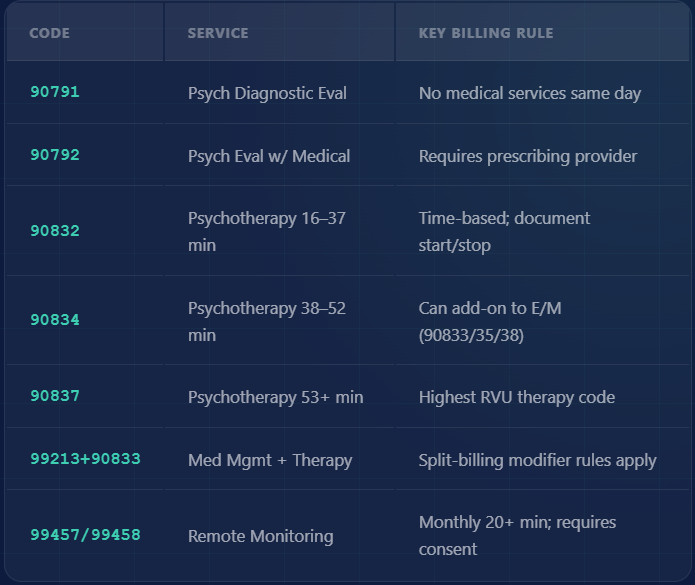This screenshot has width=695, height=585.
Task: Select code 99213+90833 cell
Action: [x=85, y=459]
